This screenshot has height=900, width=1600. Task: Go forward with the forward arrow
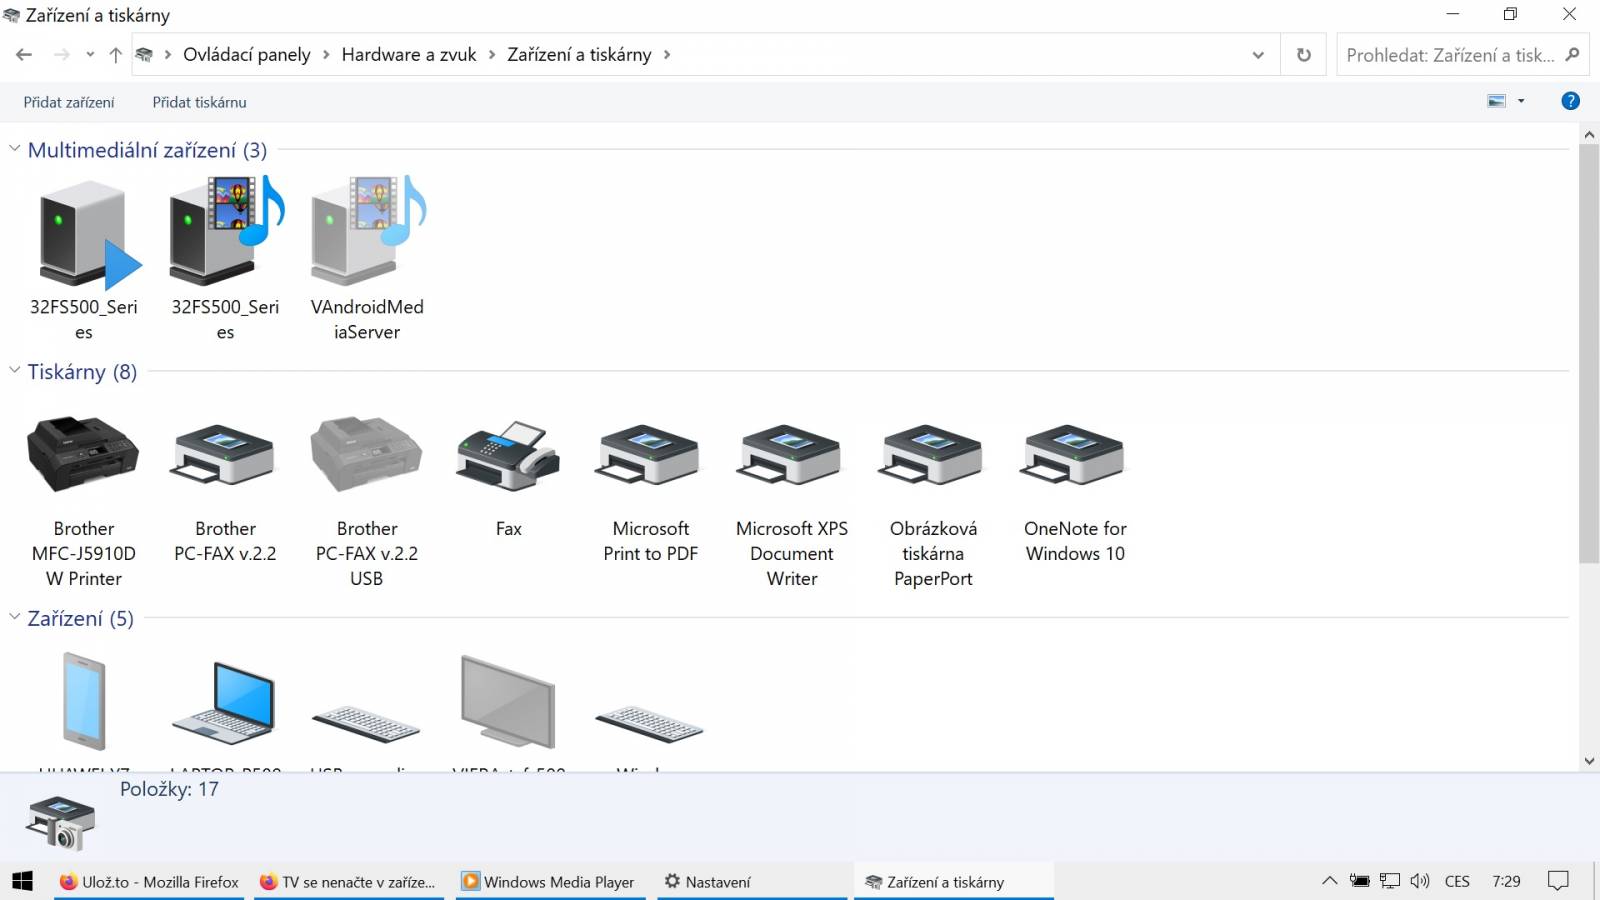(x=61, y=55)
